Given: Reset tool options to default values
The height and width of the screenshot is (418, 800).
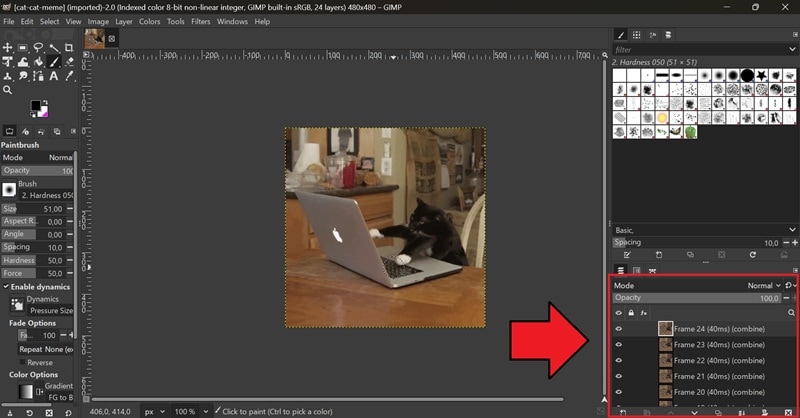Looking at the screenshot, I should [x=68, y=413].
